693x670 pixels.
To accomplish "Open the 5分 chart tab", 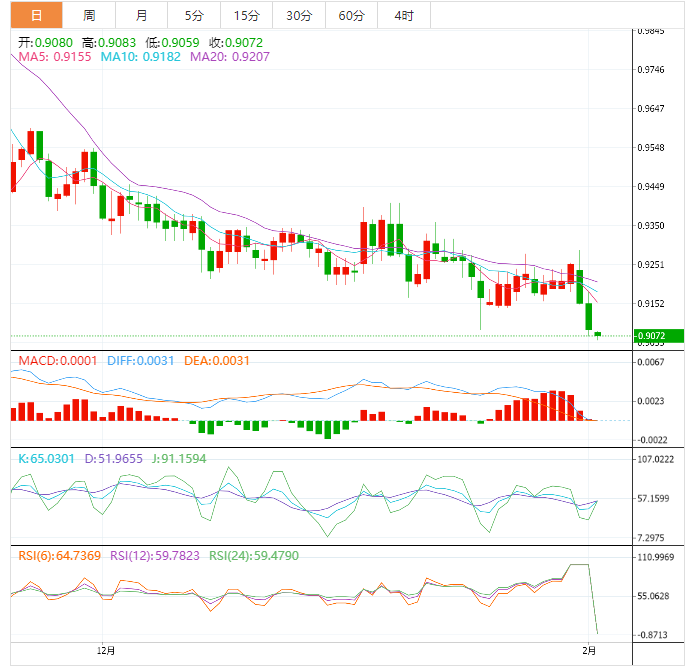I will [193, 15].
